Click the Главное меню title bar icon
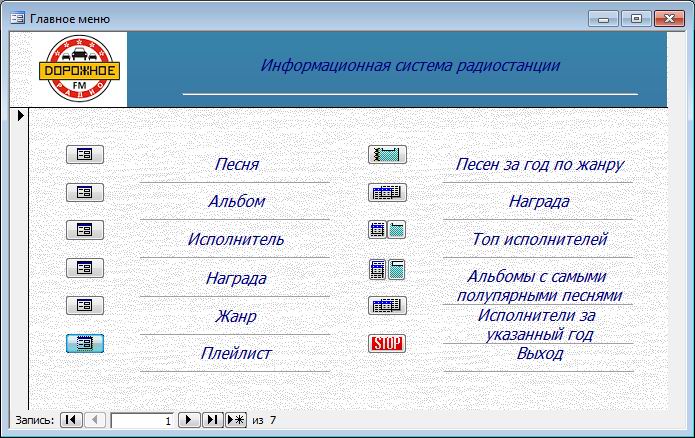The width and height of the screenshot is (695, 438). pyautogui.click(x=17, y=18)
